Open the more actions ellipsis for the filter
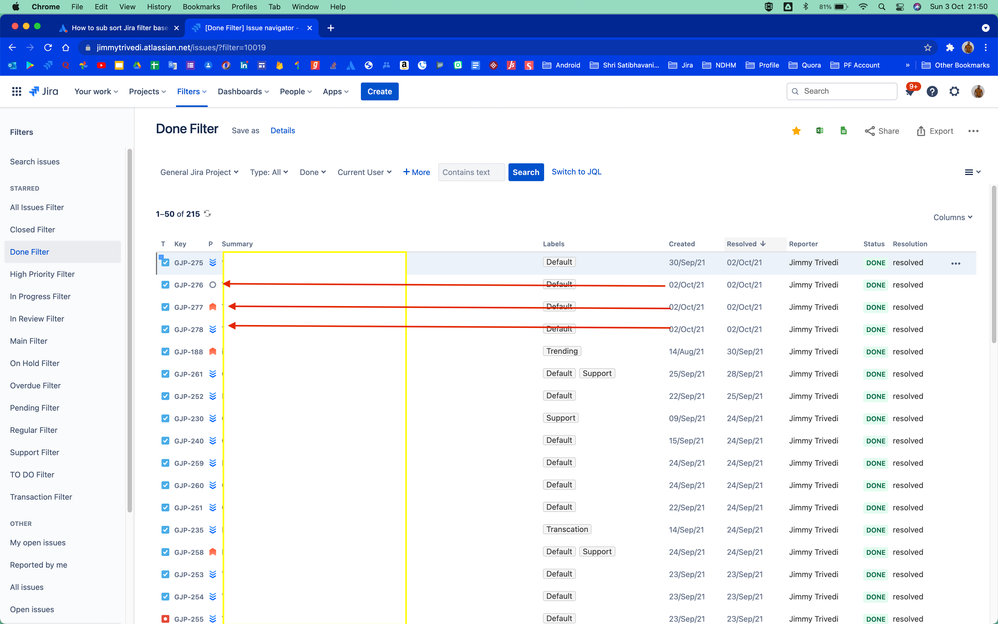 (973, 130)
